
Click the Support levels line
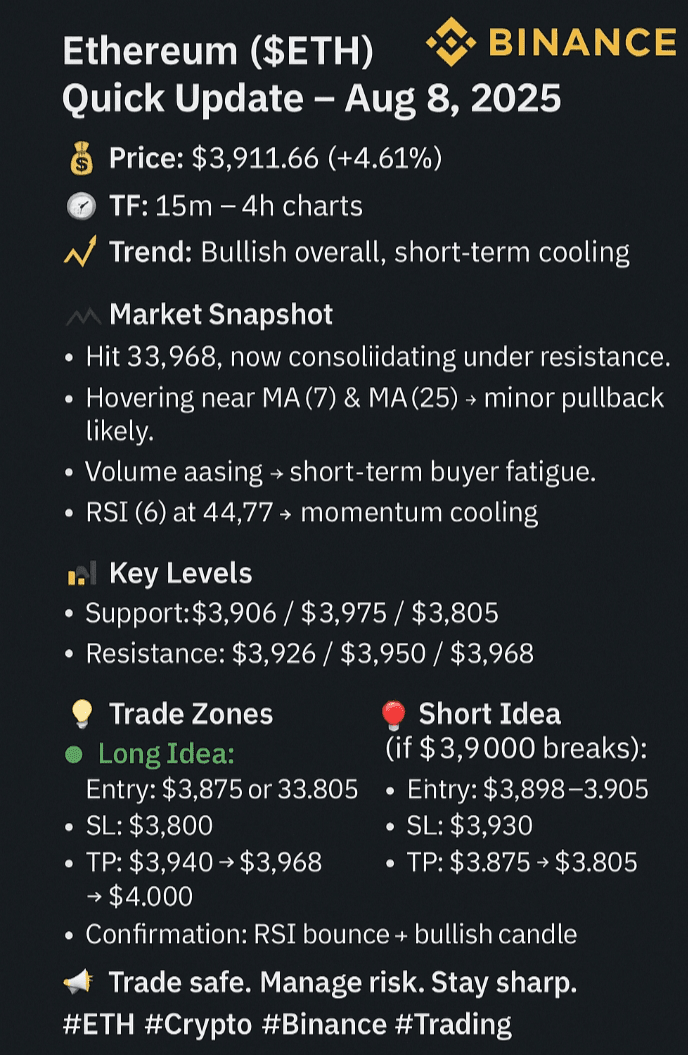coord(292,613)
